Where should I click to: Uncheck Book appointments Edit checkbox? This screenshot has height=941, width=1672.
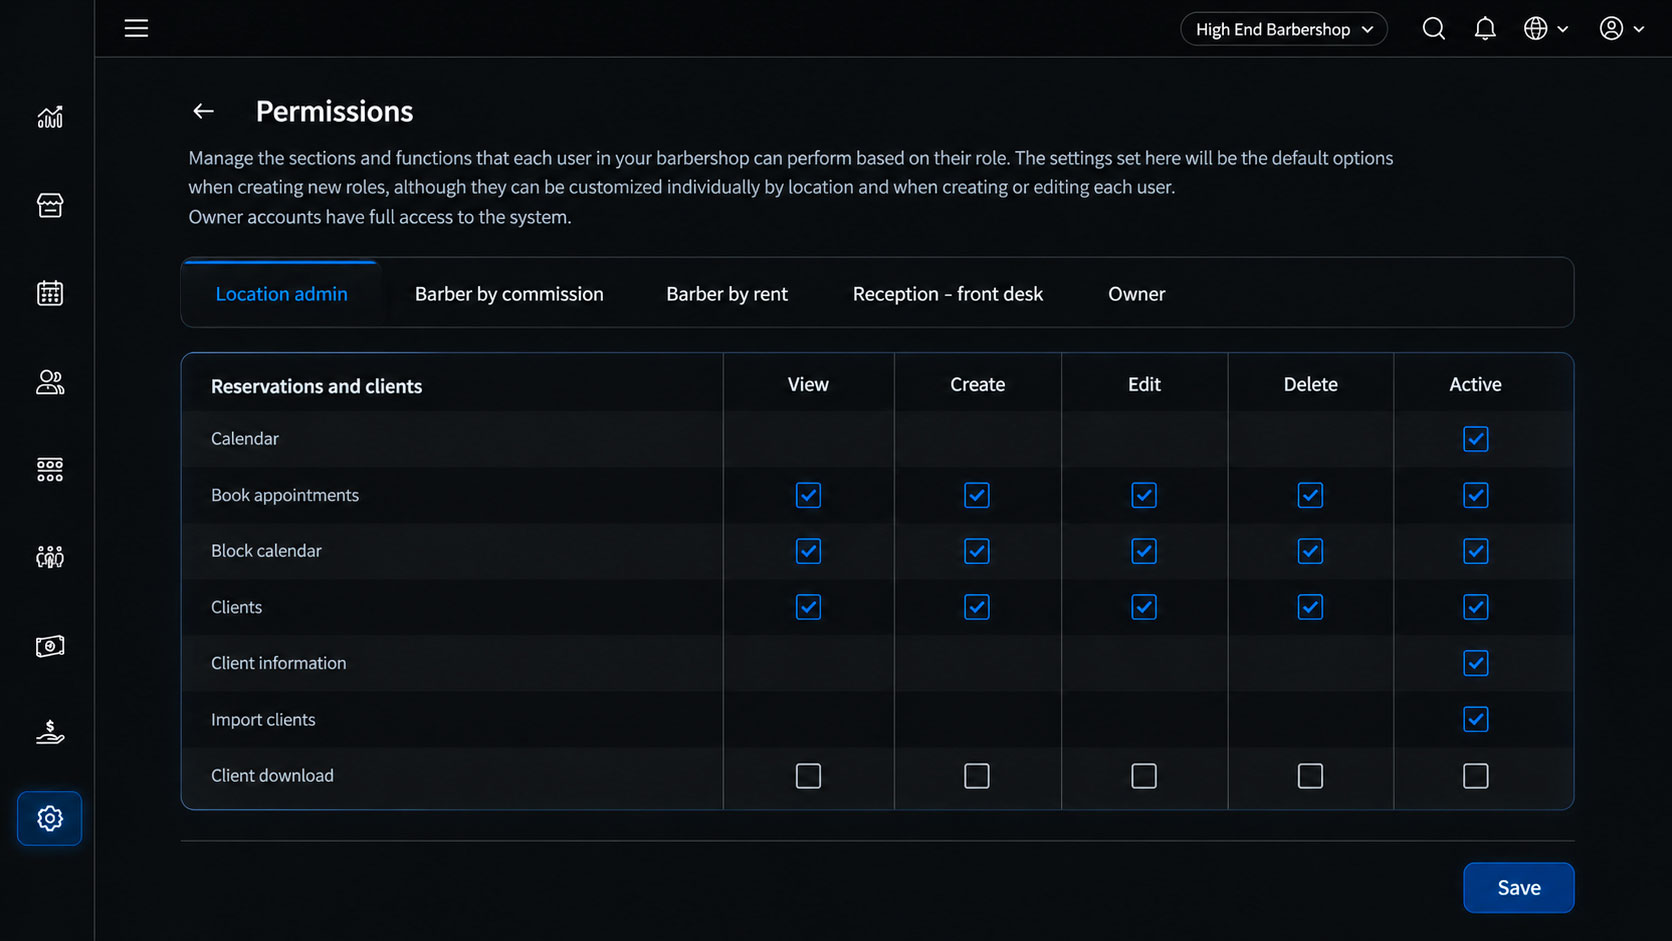point(1144,495)
